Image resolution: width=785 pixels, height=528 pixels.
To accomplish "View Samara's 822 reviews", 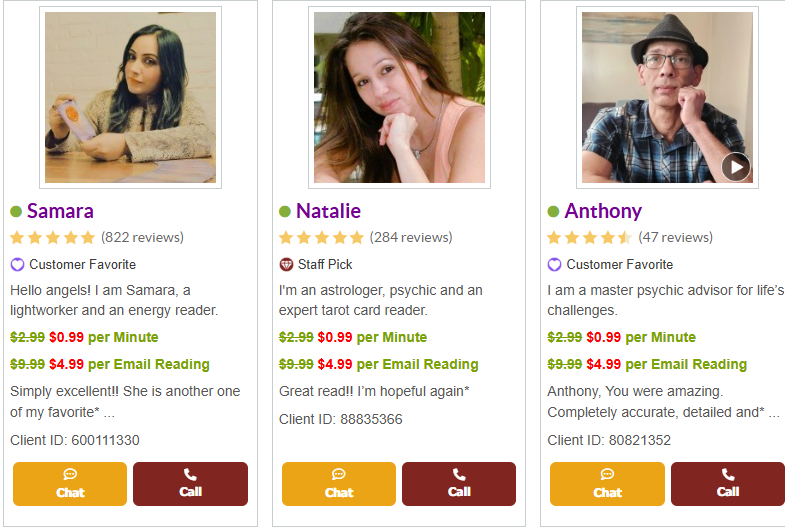I will click(x=142, y=238).
